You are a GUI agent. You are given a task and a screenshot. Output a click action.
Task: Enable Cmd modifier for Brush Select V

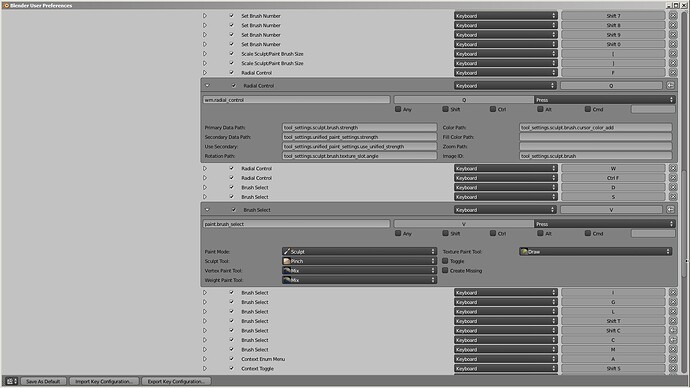point(588,233)
